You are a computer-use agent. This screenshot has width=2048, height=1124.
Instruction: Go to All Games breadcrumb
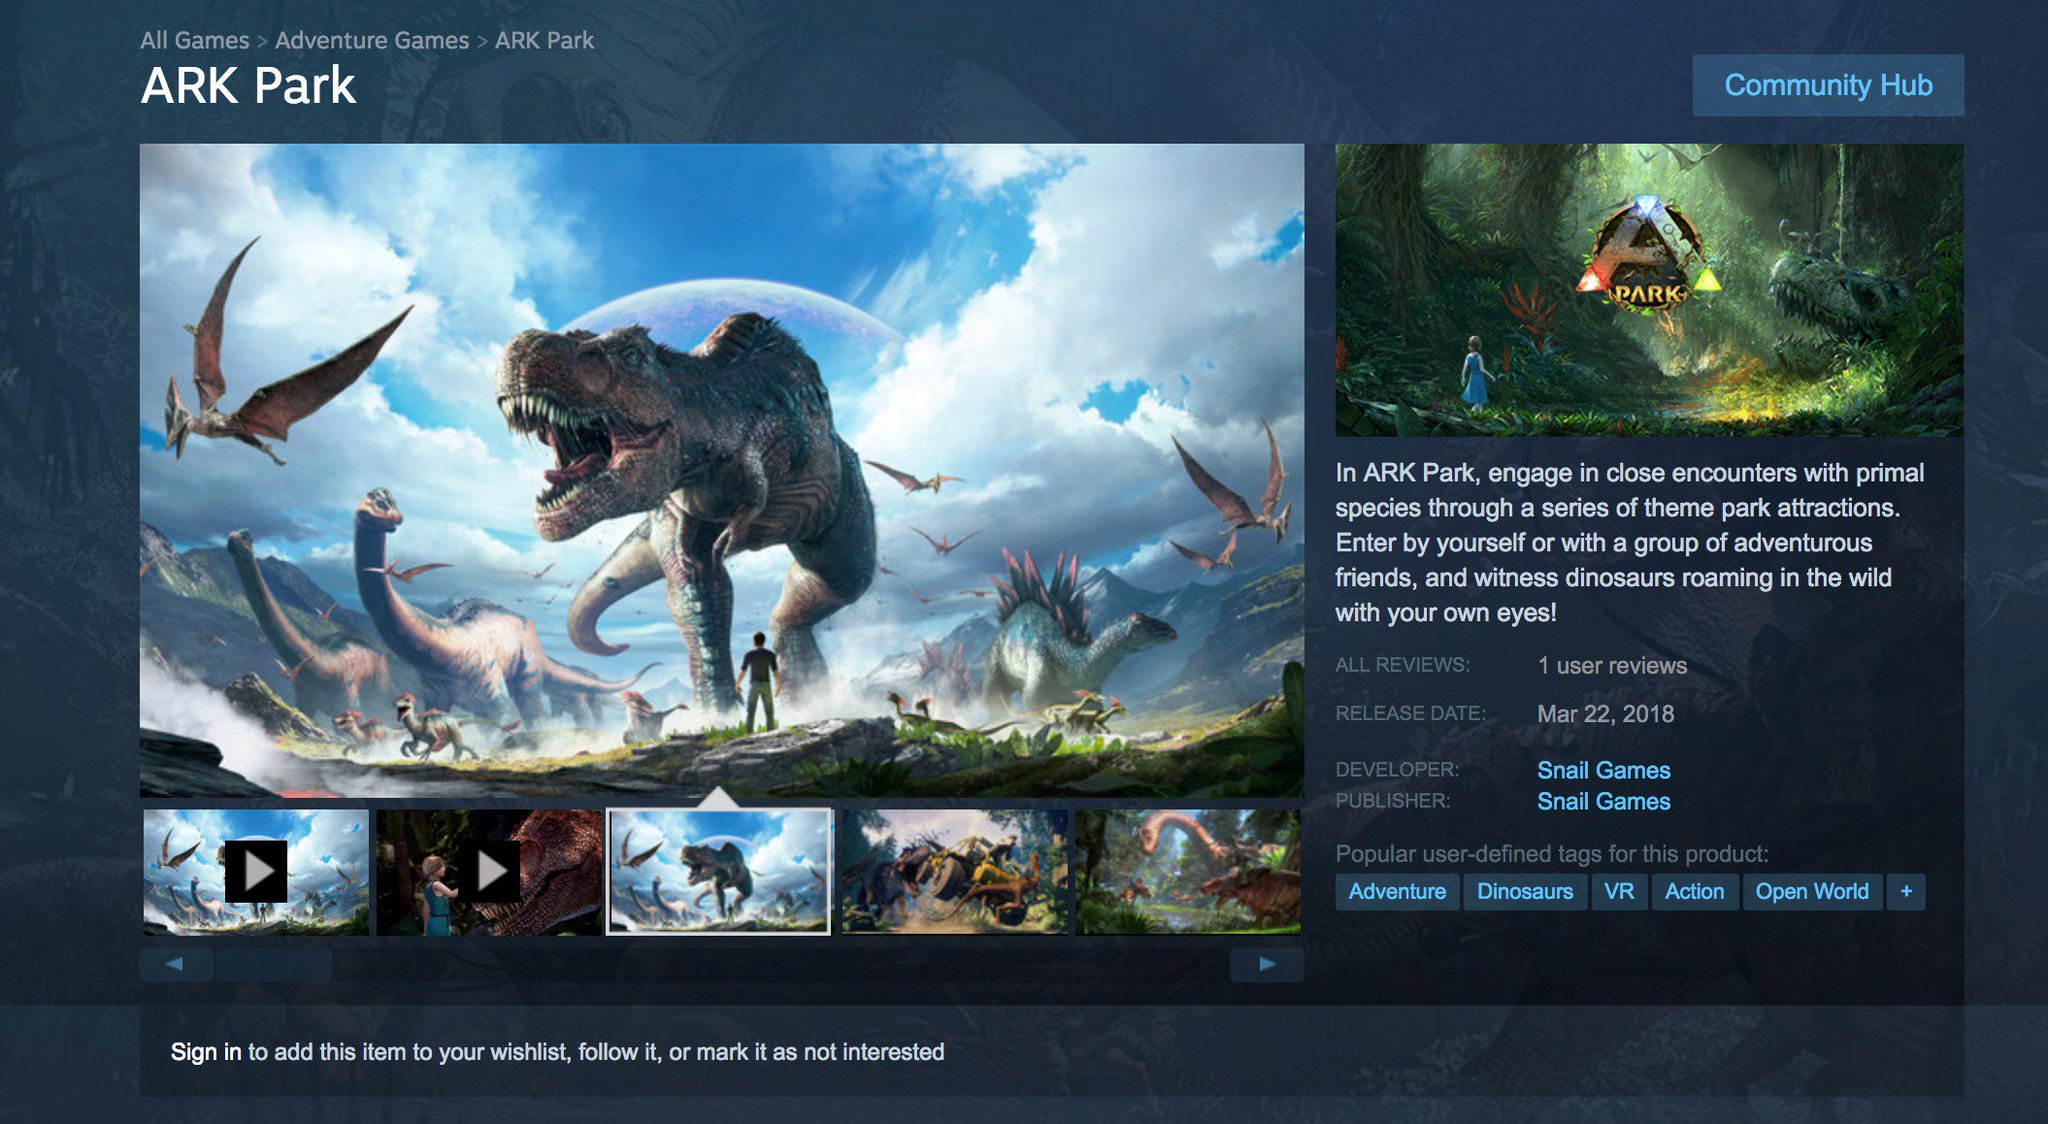194,40
